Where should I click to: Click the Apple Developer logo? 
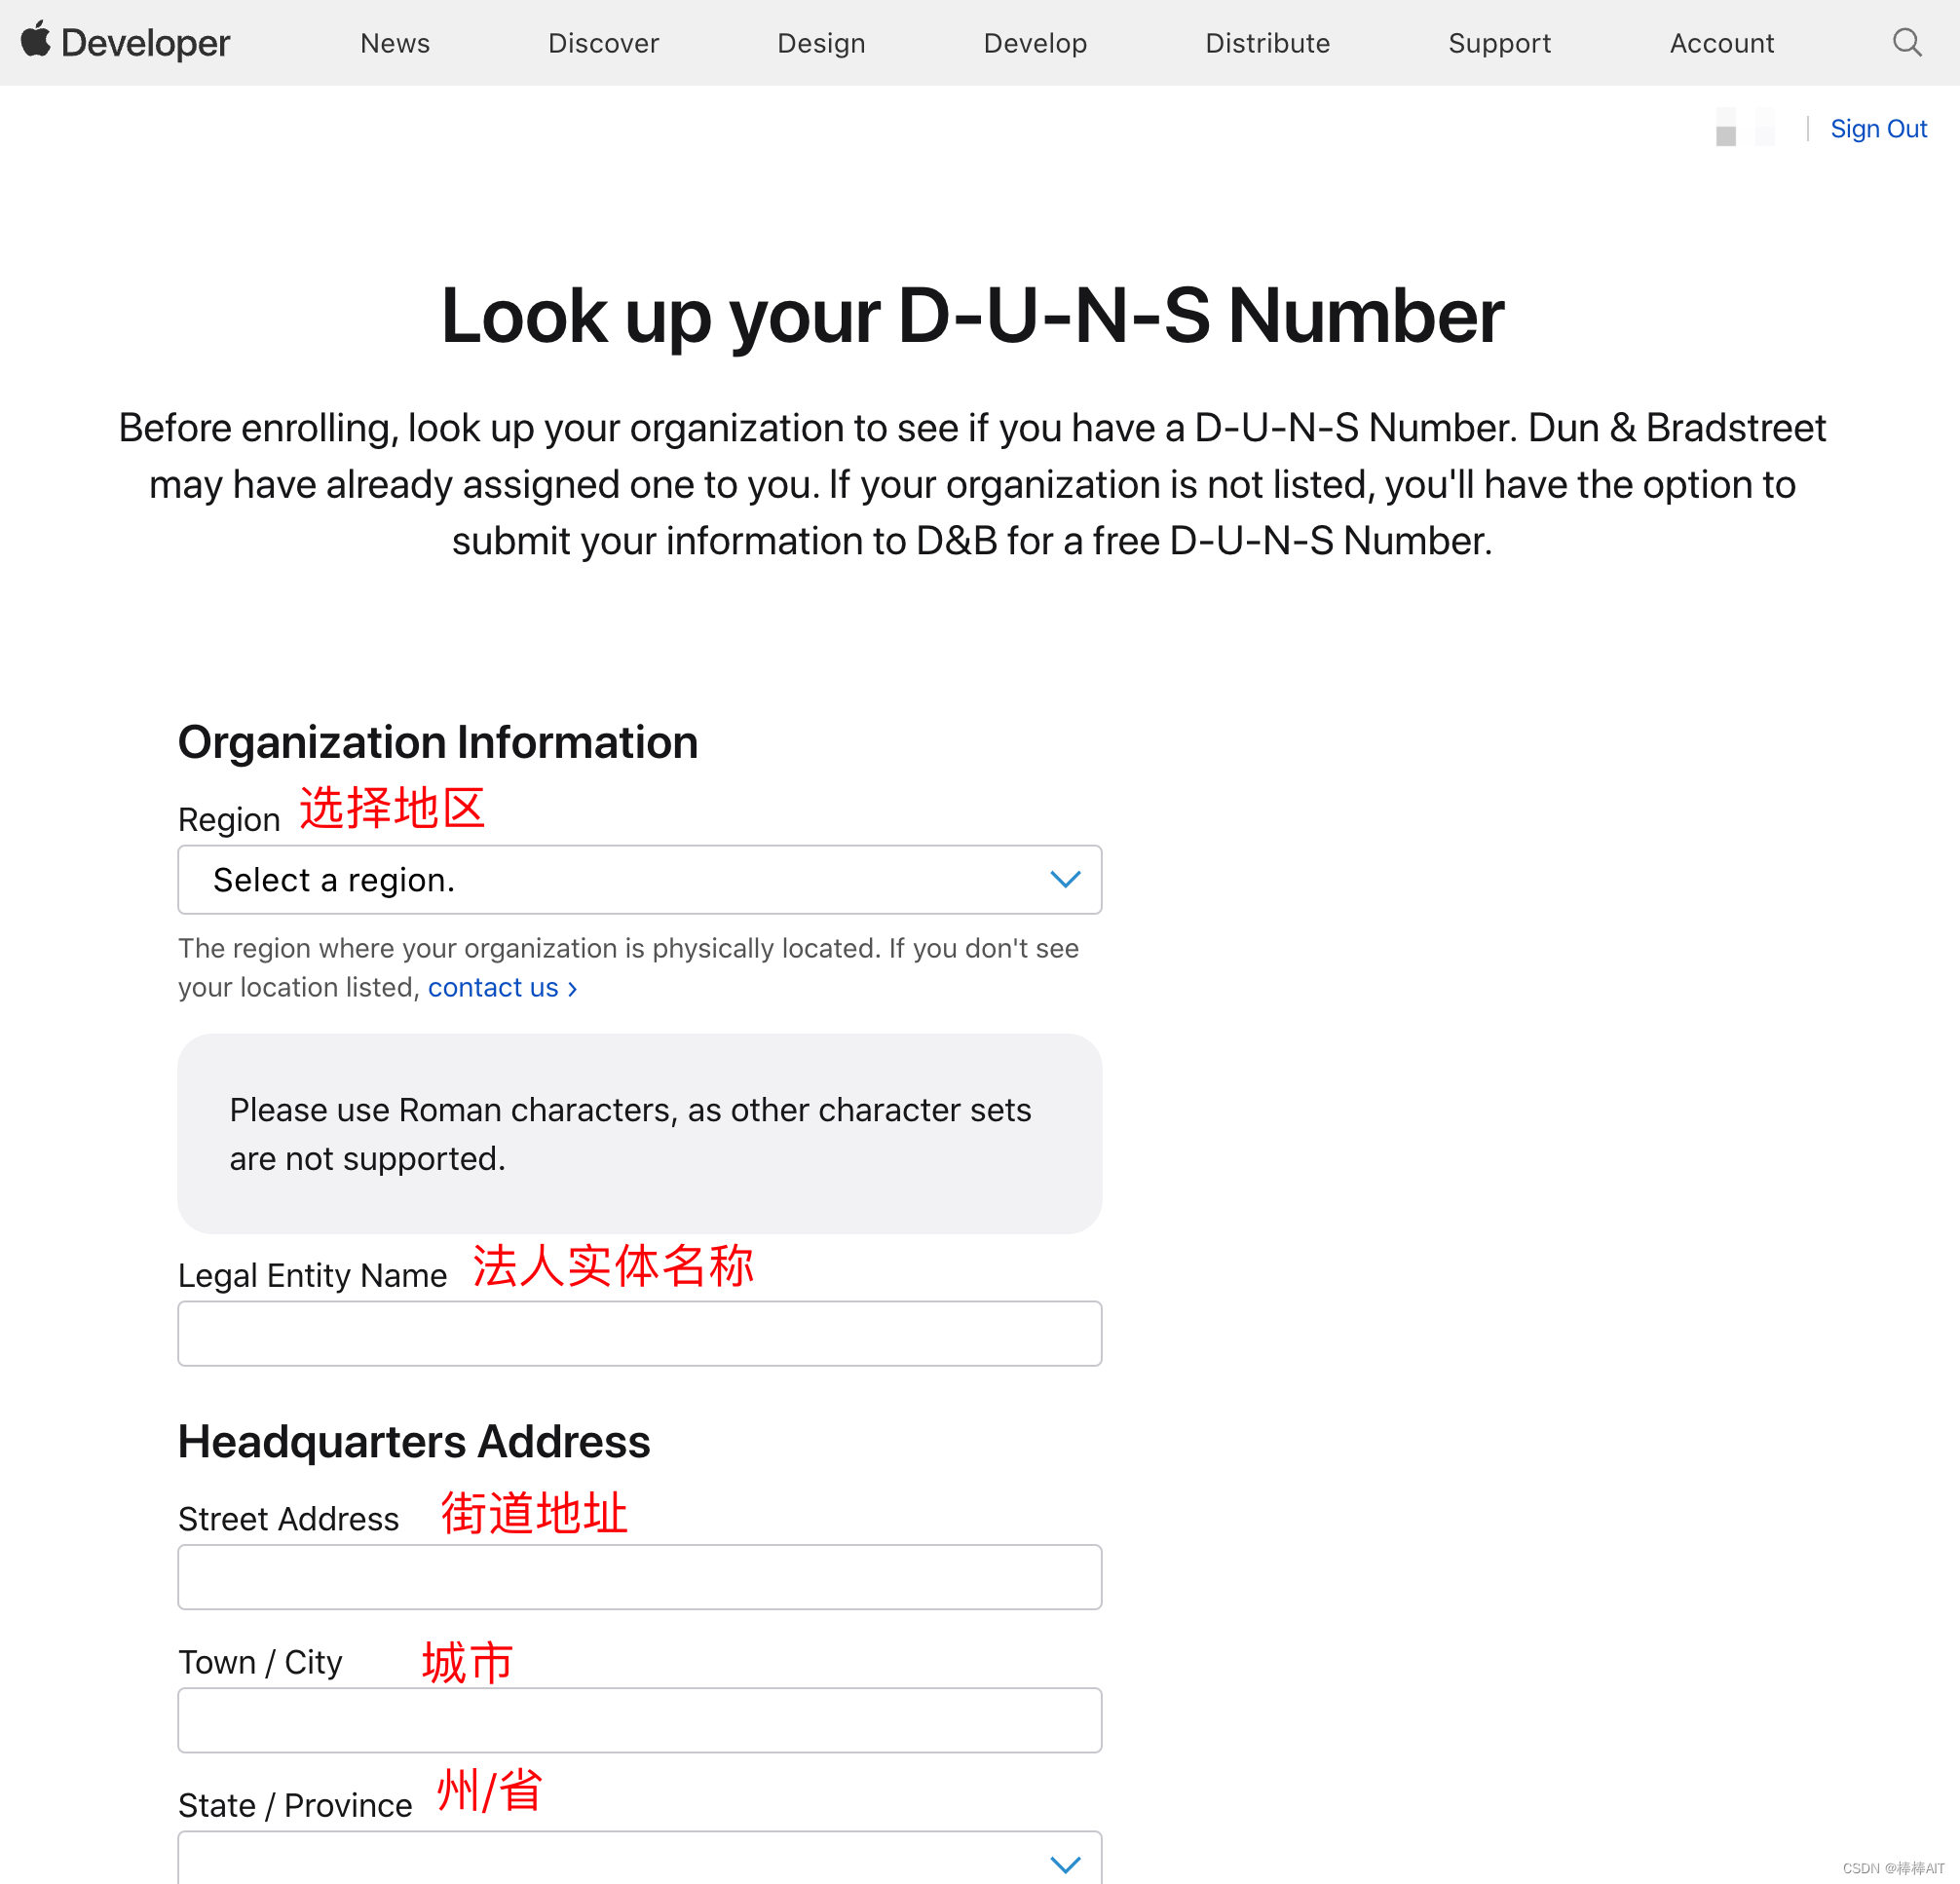point(125,43)
